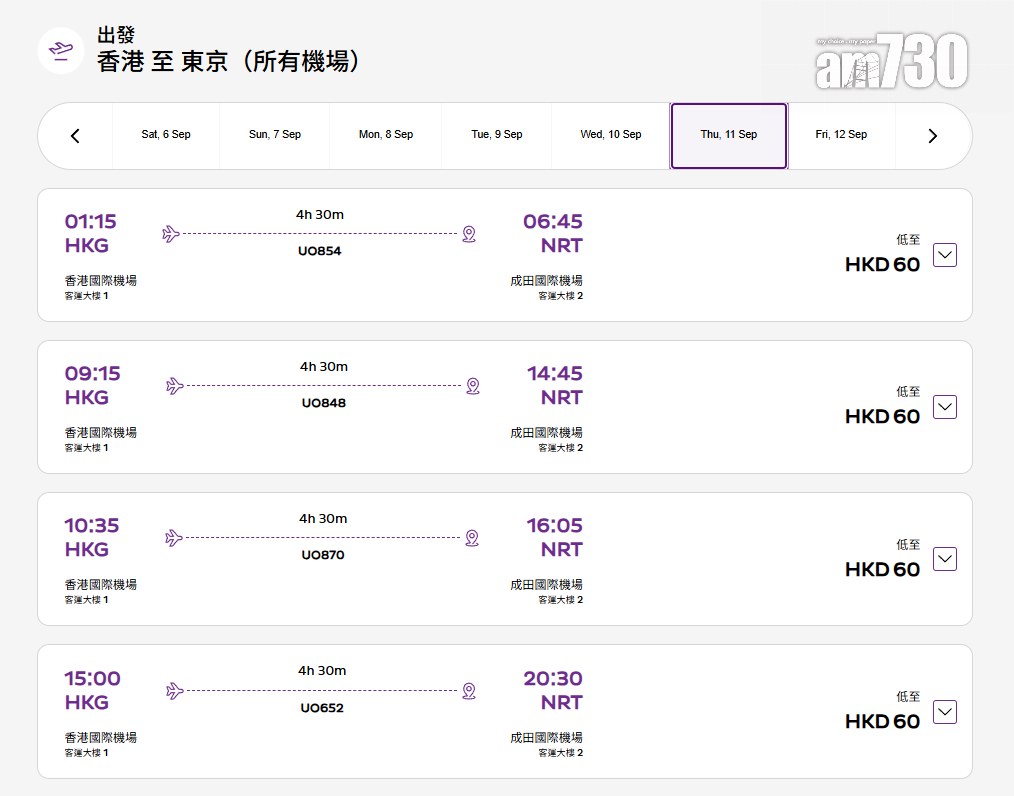The image size is (1014, 796).
Task: Click the airplane icon on flight UO854
Action: 171,234
